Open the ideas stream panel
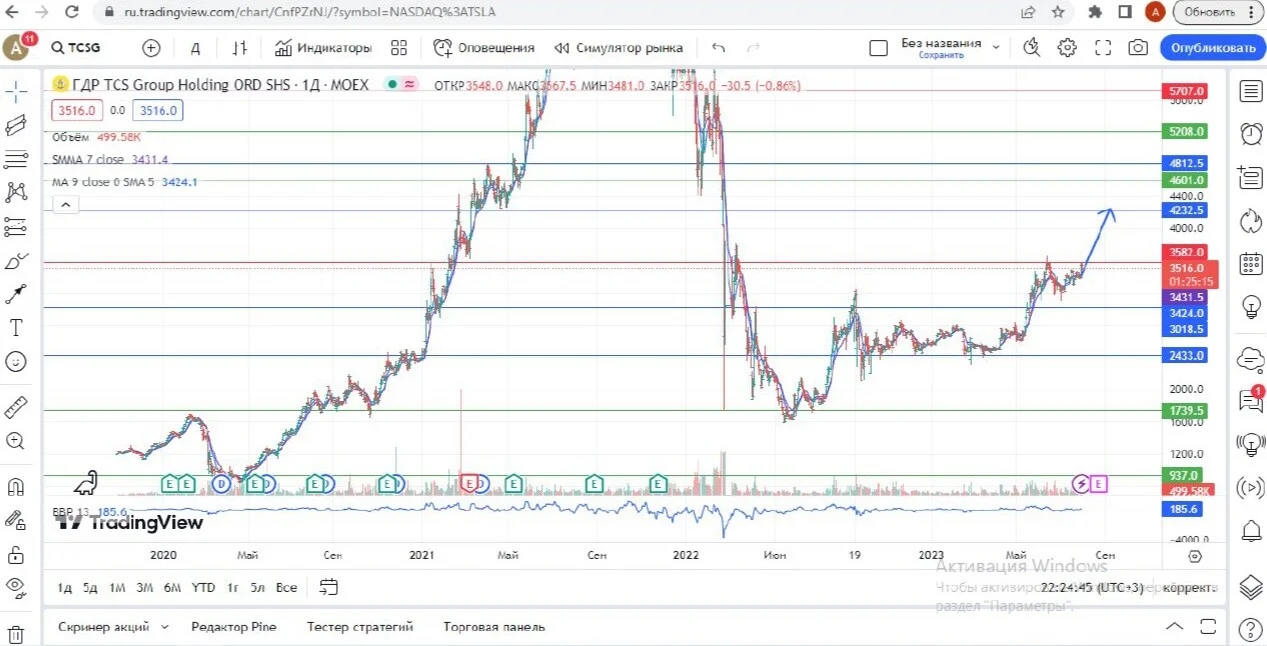Viewport: 1267px width, 646px height. tap(1250, 444)
